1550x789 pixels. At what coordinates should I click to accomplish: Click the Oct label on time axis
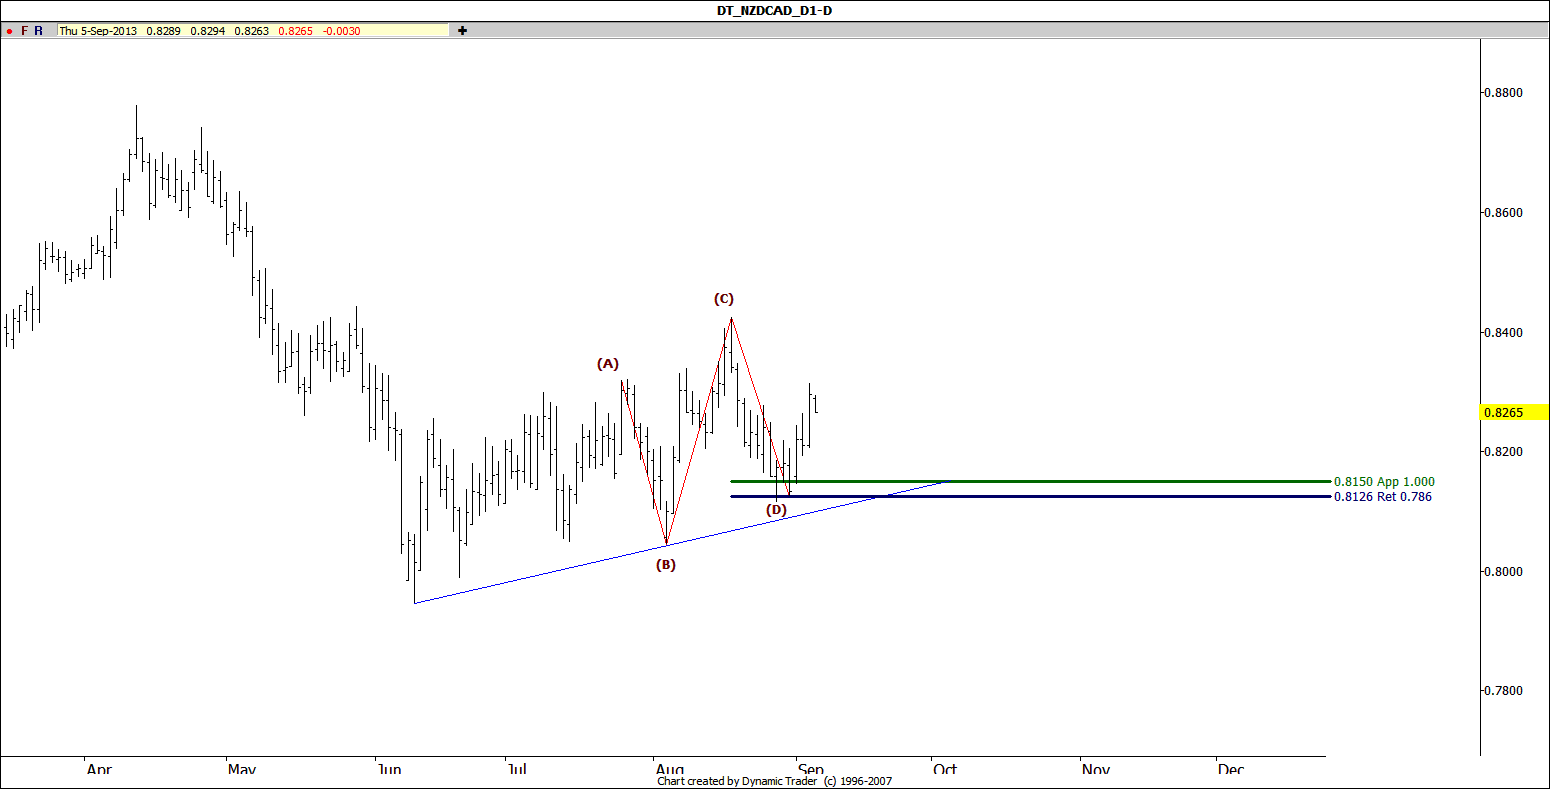coord(945,769)
